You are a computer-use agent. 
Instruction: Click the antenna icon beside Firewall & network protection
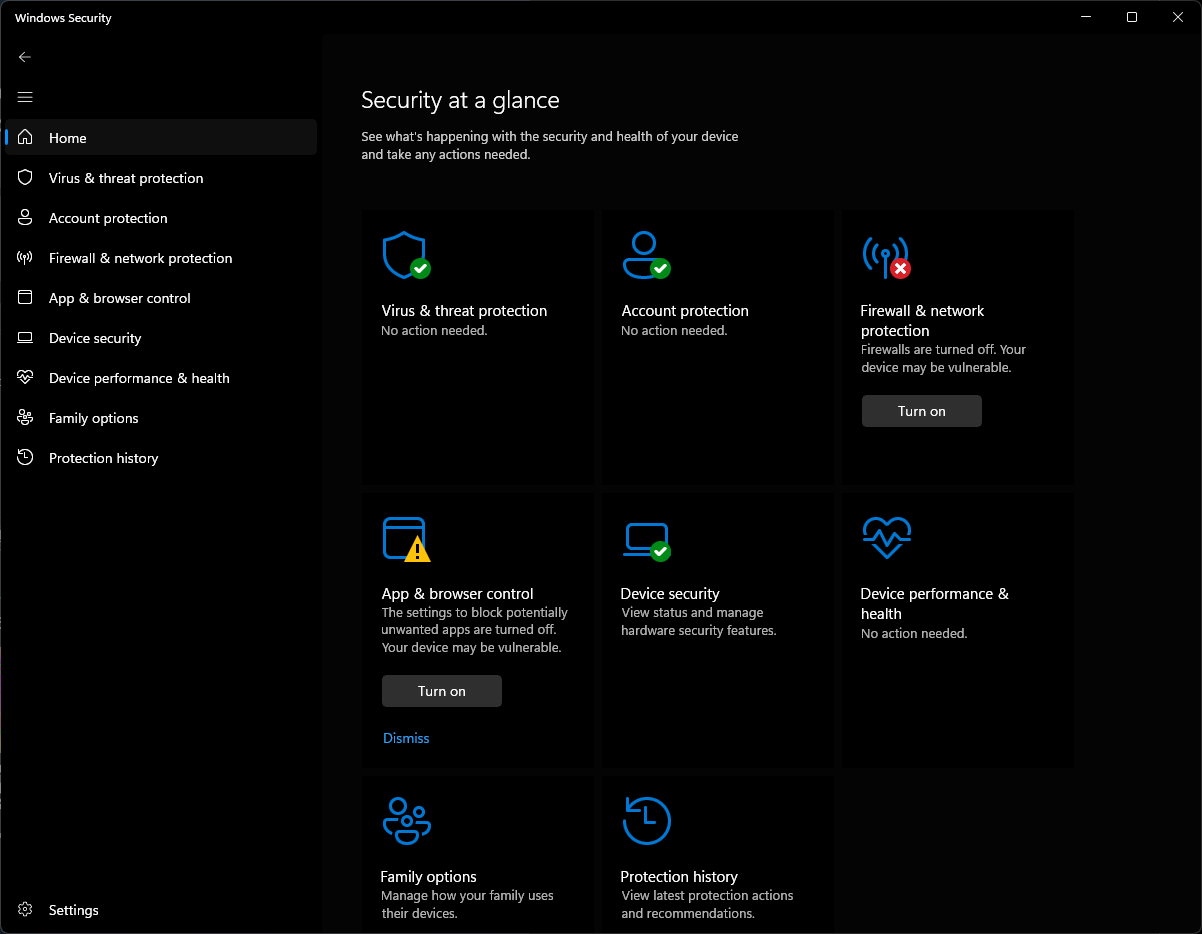point(25,258)
